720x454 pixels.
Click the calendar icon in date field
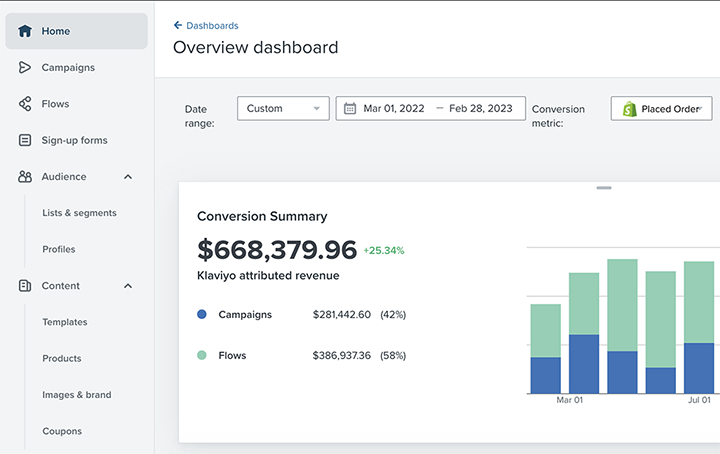pos(350,108)
